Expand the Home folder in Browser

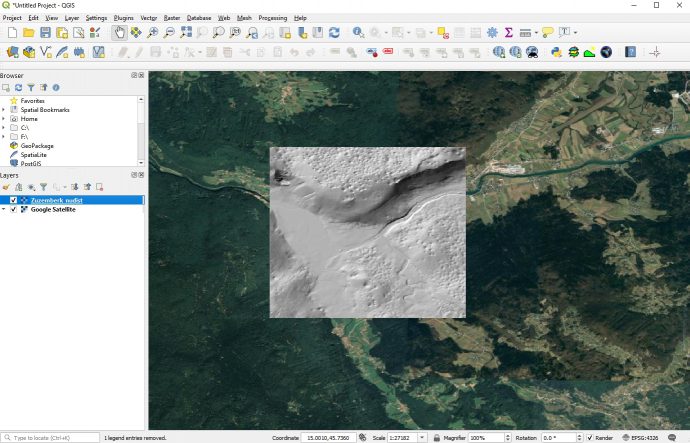pos(4,119)
